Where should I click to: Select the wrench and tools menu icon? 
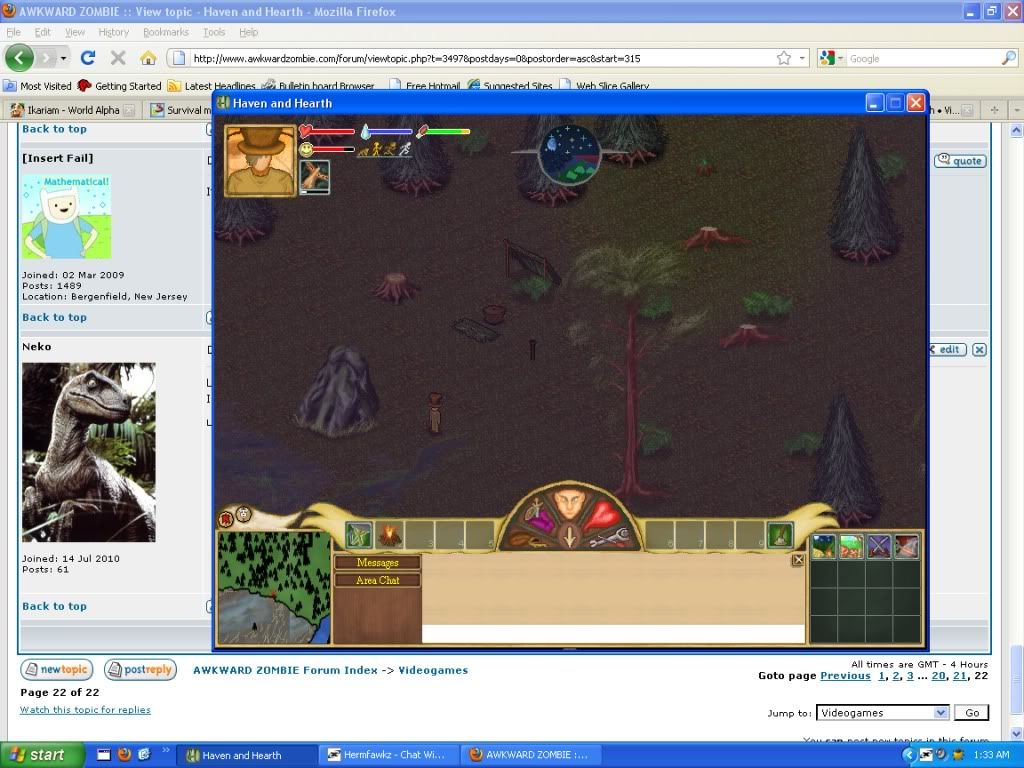[608, 539]
